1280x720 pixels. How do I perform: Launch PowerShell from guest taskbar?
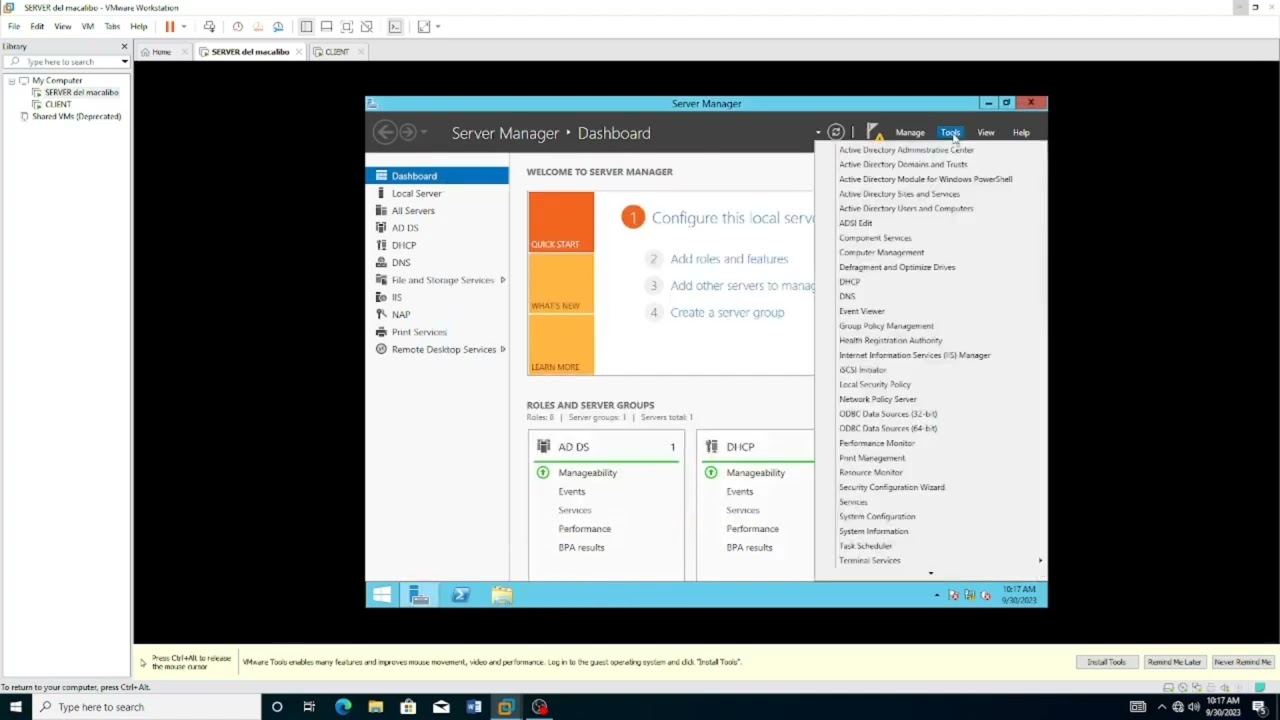pos(461,595)
